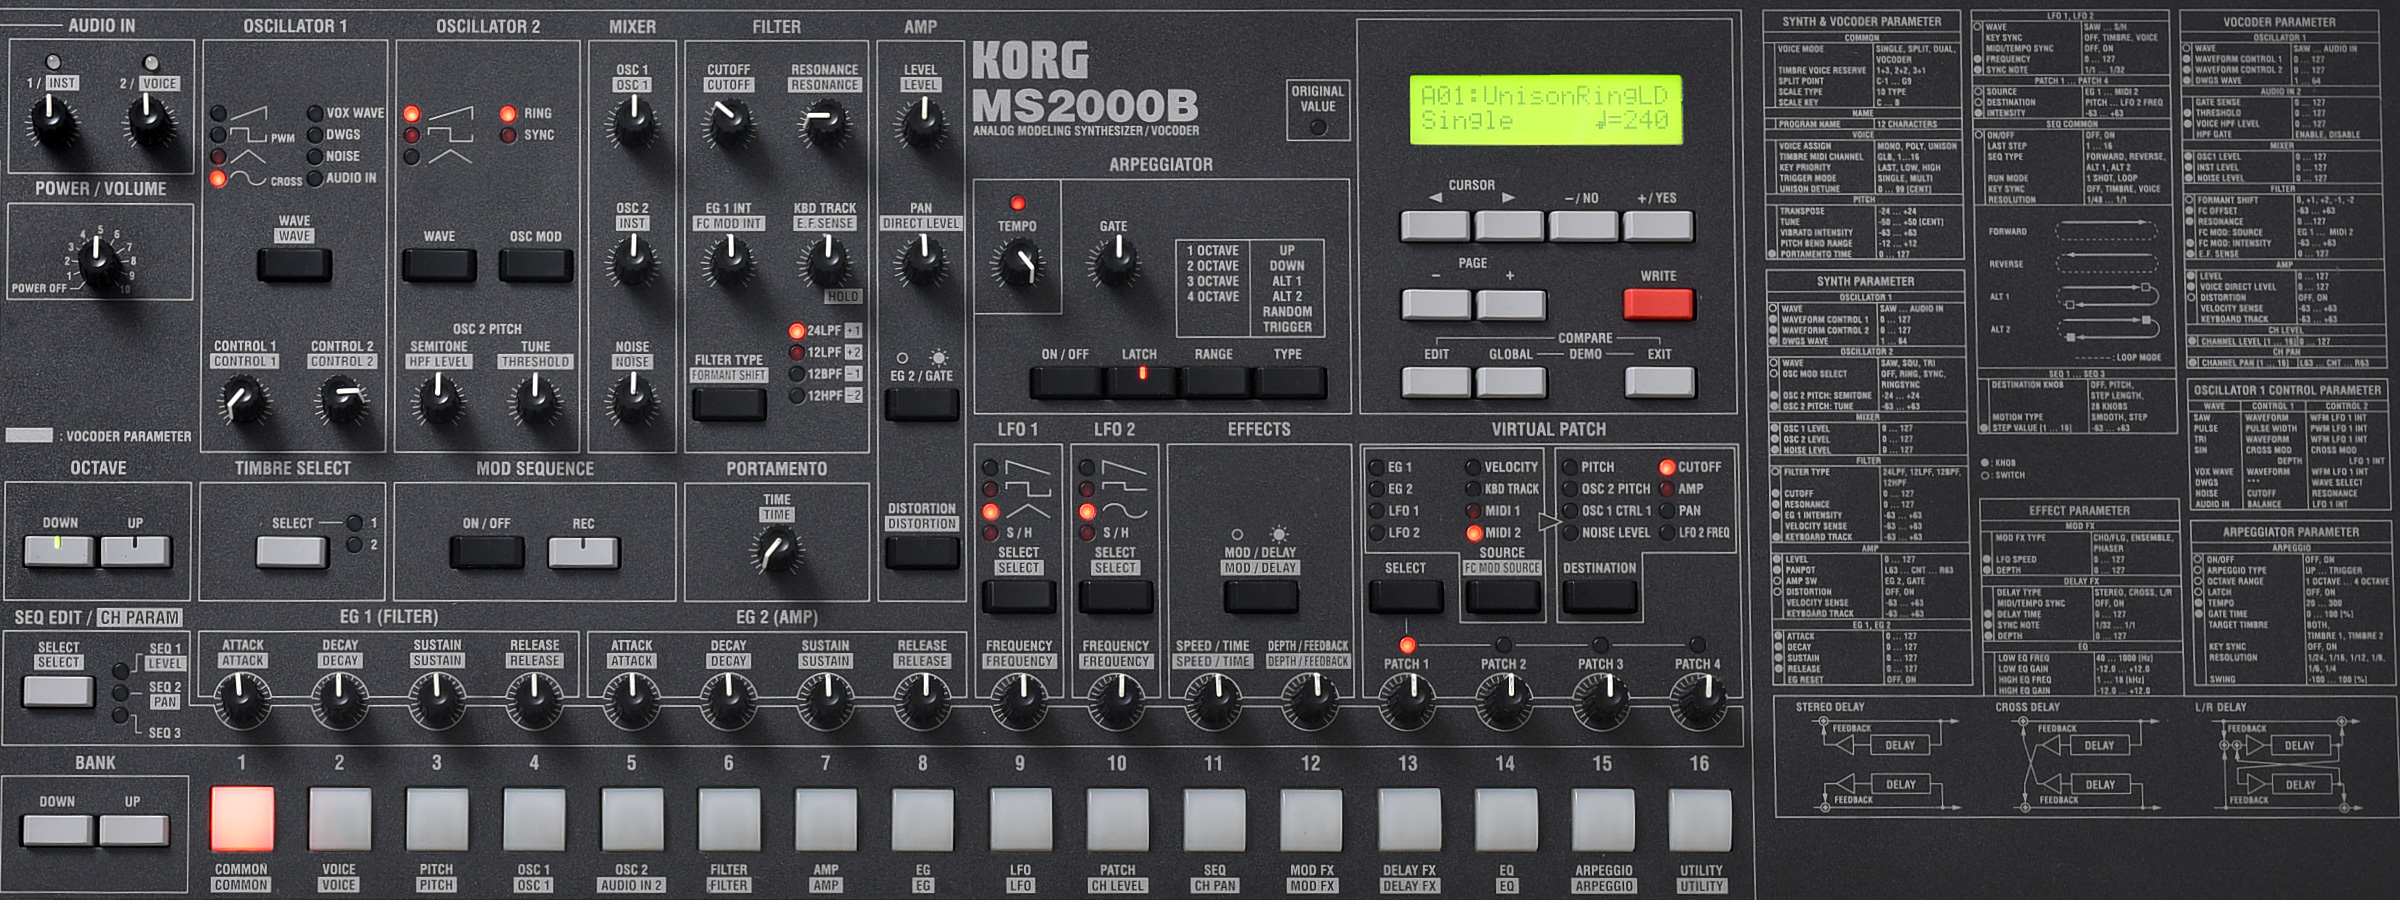2400x900 pixels.
Task: Click the OSC MOD button
Action: point(536,264)
